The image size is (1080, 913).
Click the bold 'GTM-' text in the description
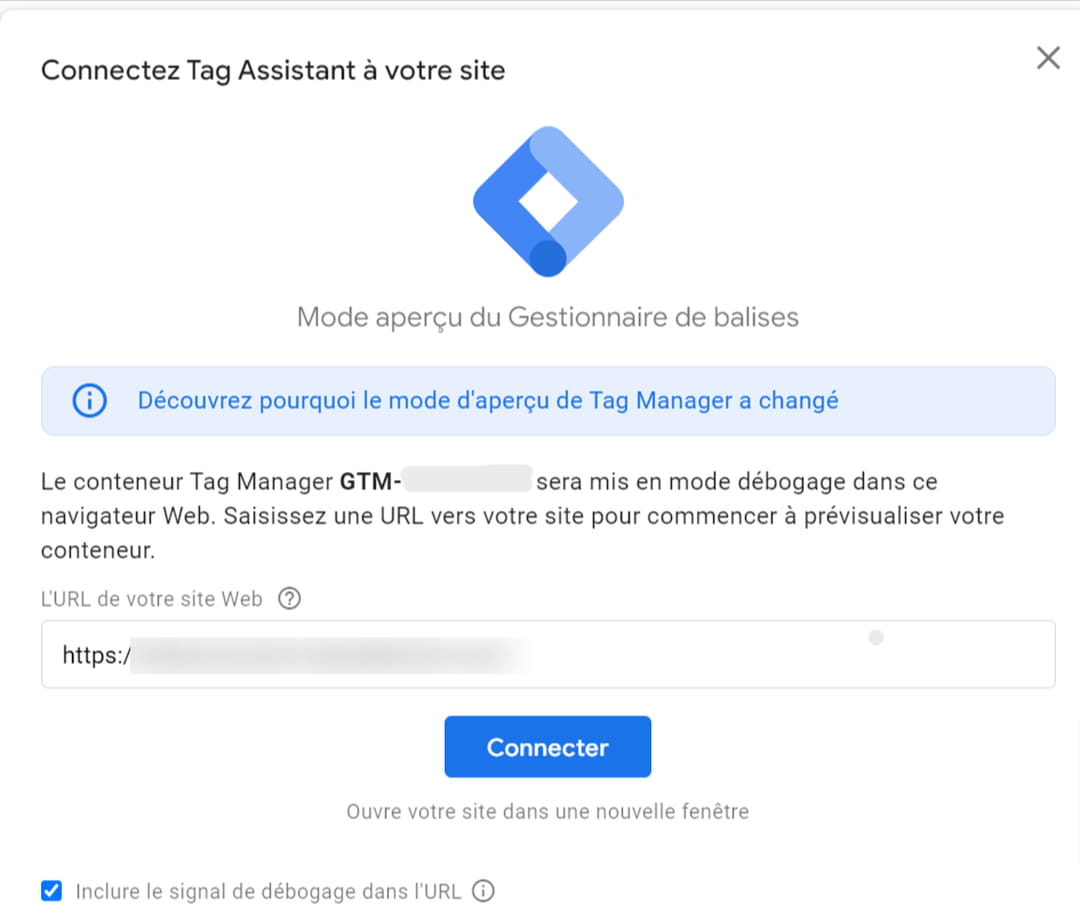tap(371, 481)
